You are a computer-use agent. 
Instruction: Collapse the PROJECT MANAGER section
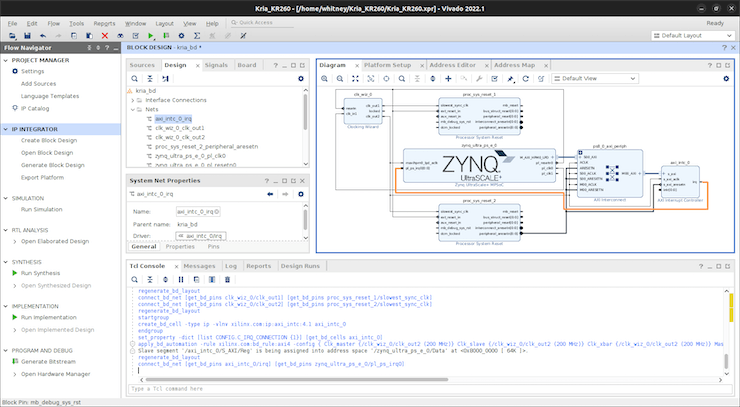coord(7,60)
